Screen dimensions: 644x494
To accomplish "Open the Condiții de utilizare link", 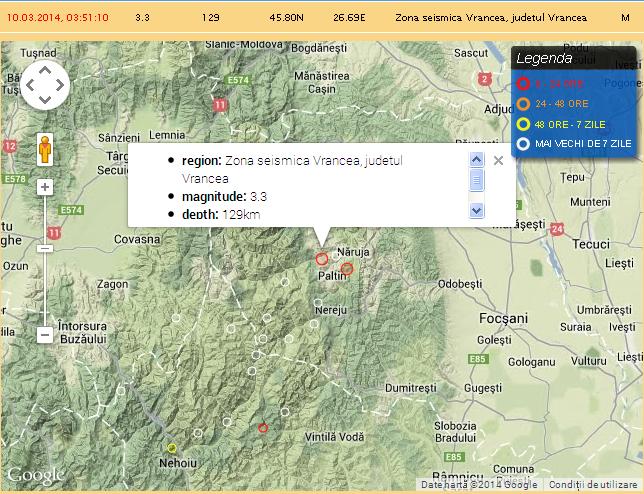I will pos(592,485).
